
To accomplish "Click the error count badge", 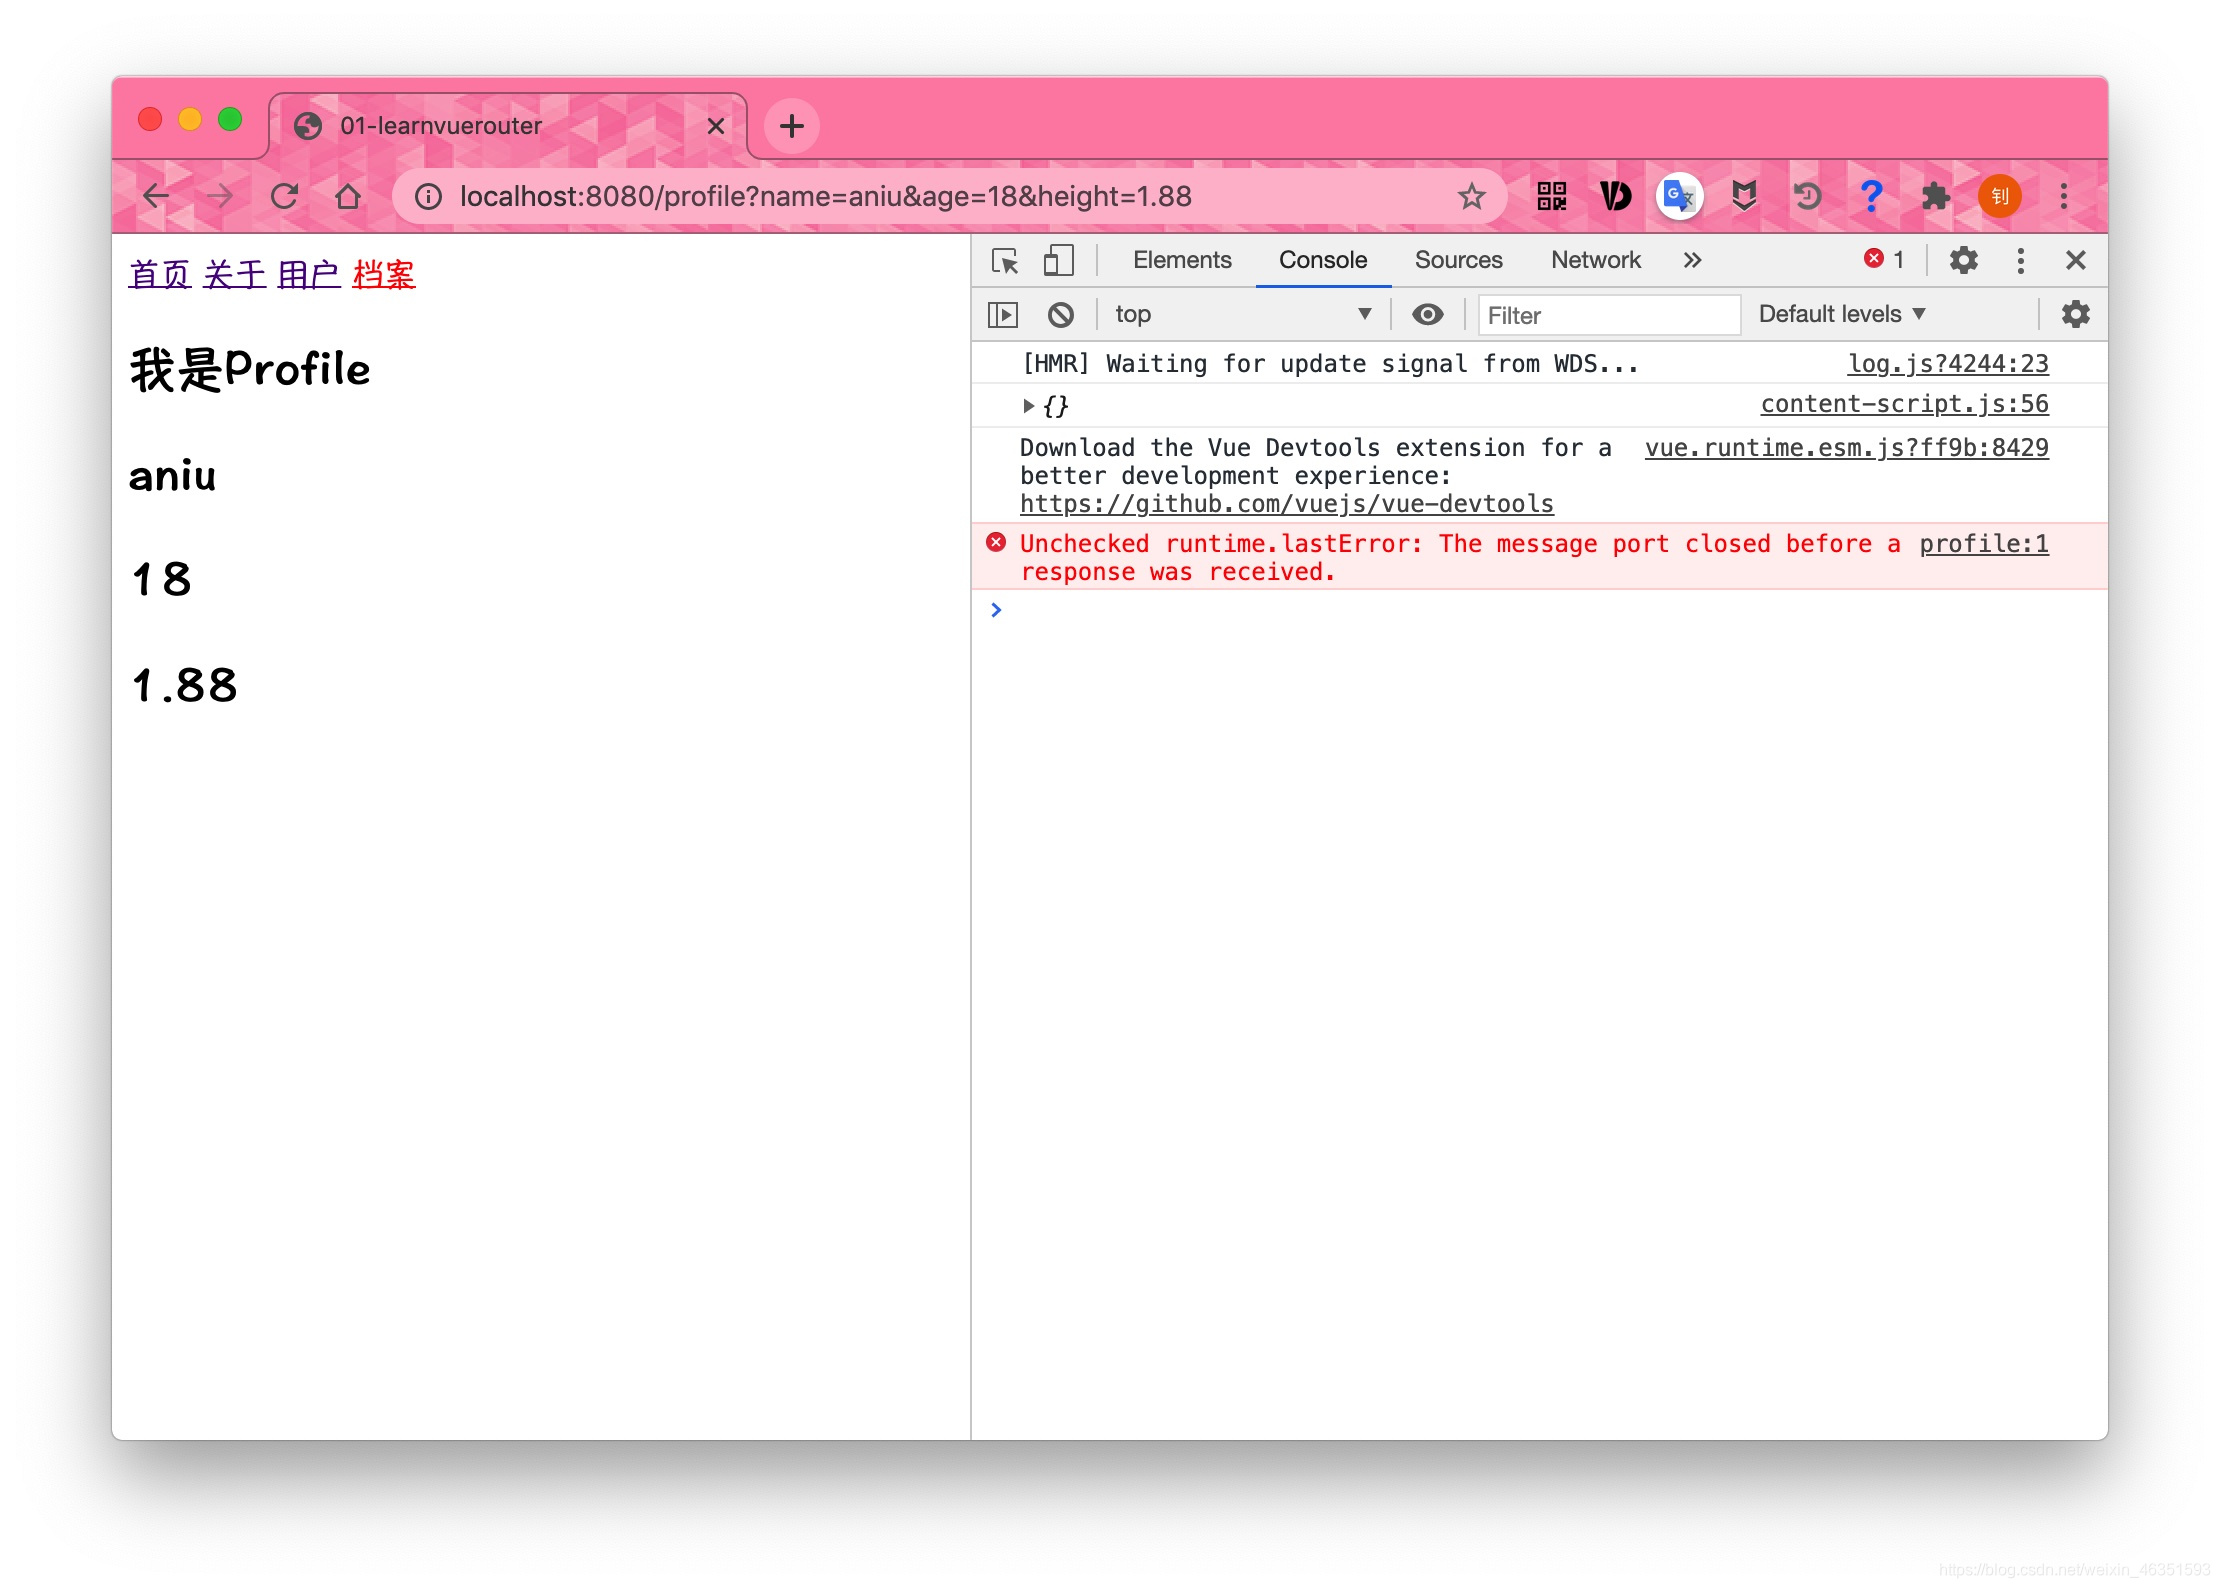I will (x=1884, y=260).
